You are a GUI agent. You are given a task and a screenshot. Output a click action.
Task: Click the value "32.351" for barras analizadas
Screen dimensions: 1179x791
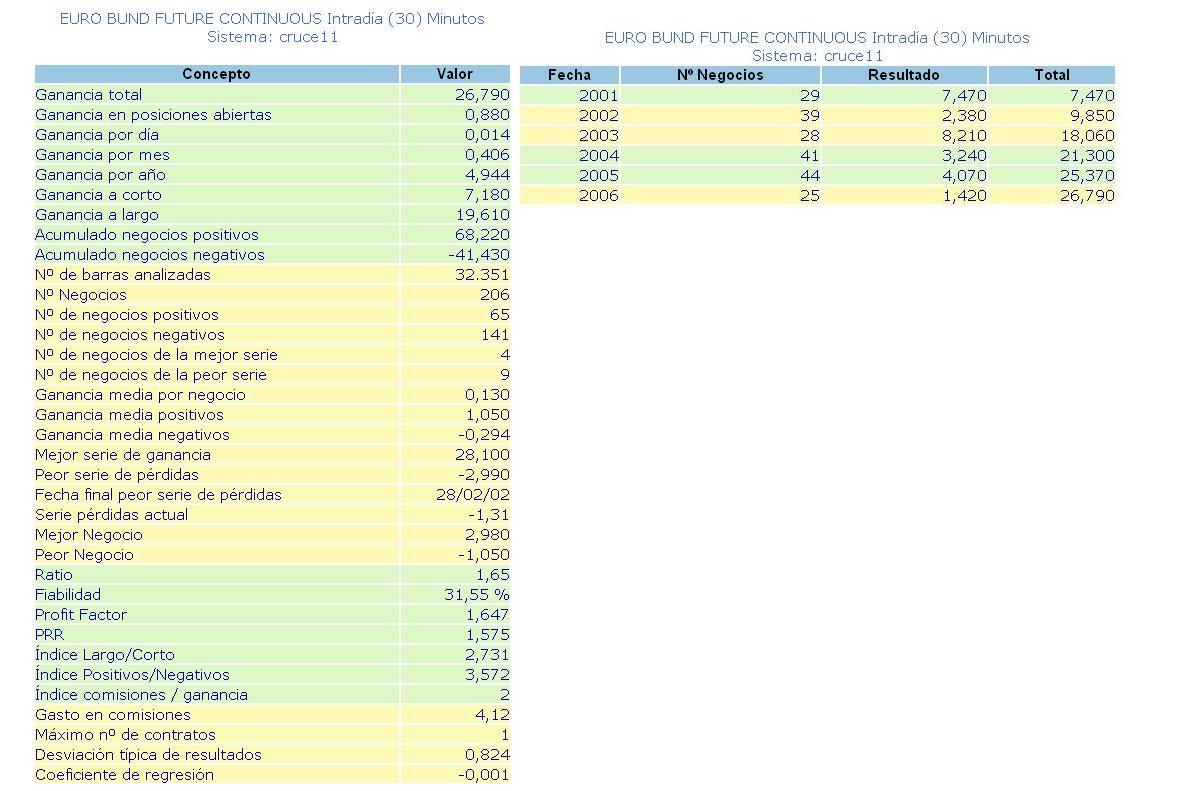[x=482, y=274]
